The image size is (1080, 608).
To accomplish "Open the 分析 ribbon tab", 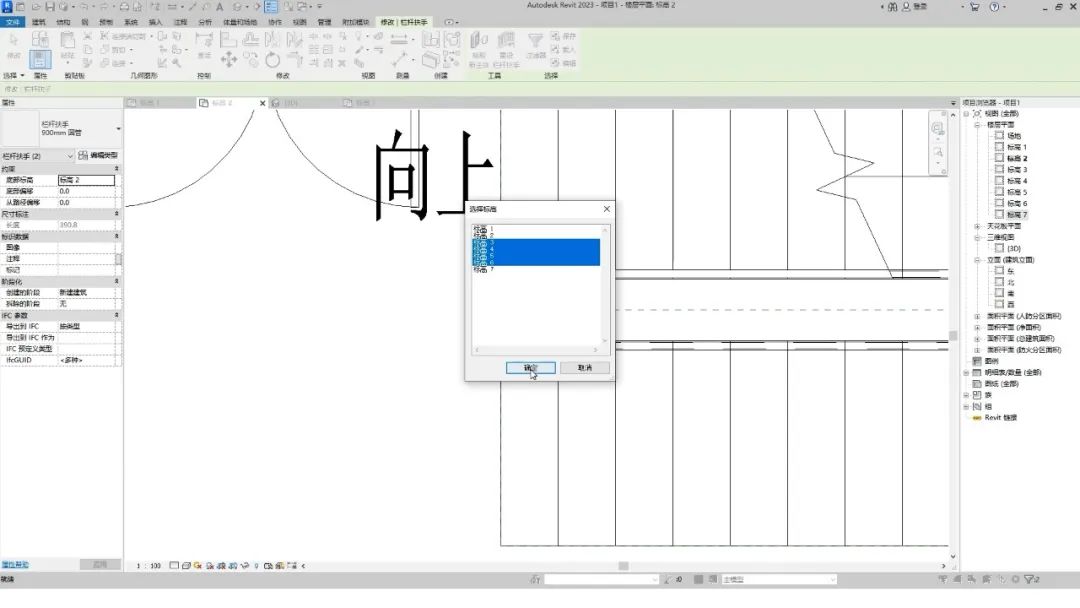I will (x=205, y=22).
